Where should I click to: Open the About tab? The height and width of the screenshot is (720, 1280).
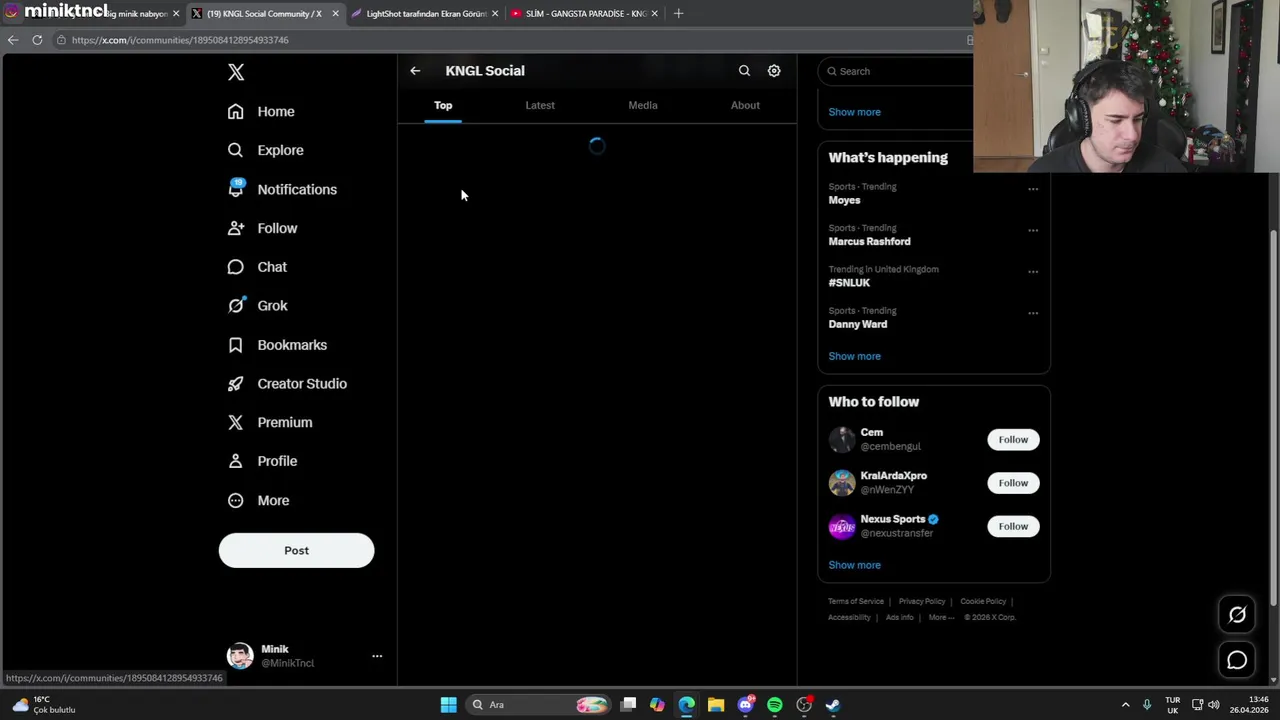tap(745, 105)
